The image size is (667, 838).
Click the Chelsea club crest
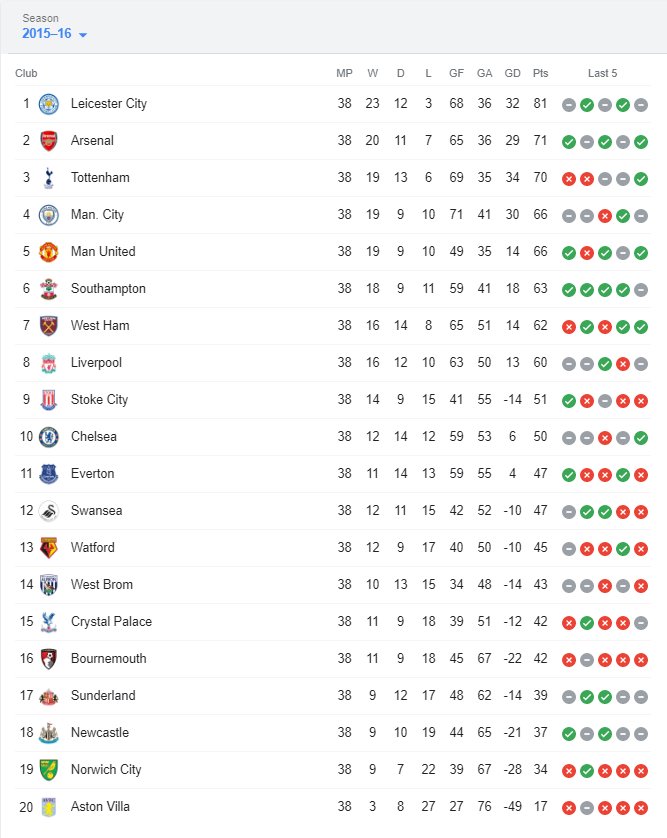(x=48, y=437)
